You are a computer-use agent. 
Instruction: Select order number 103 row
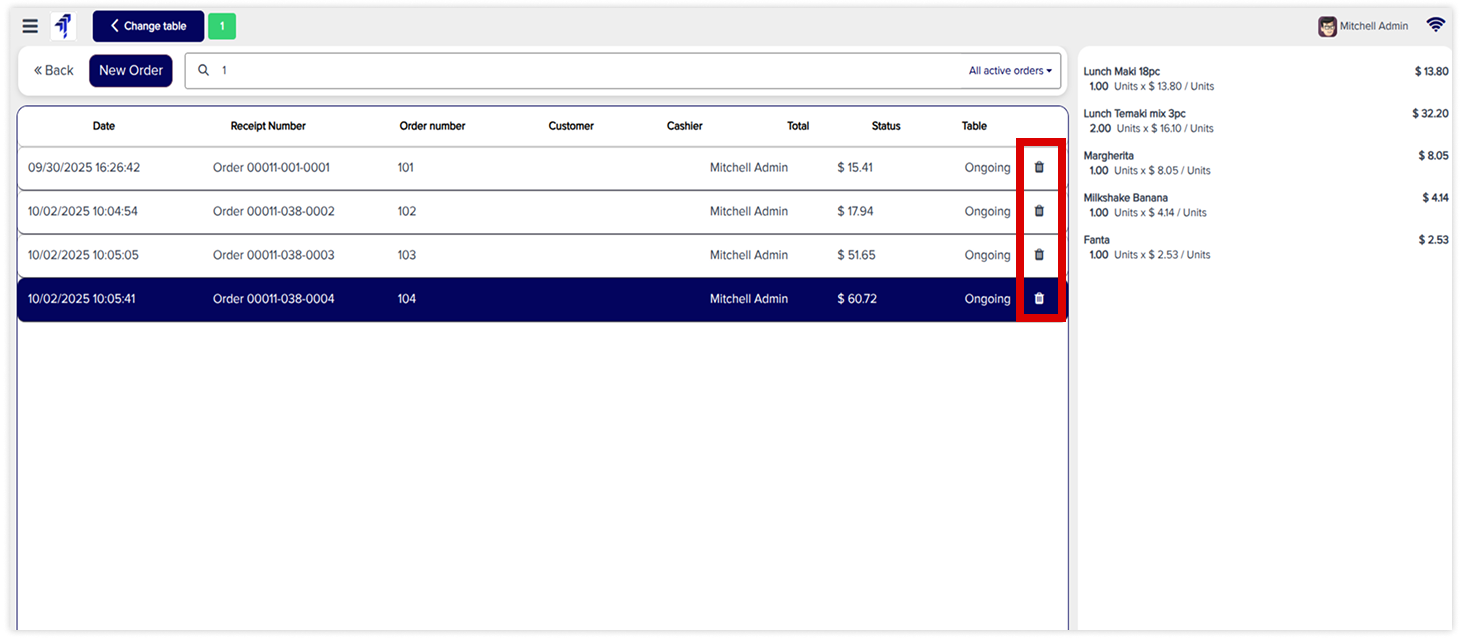407,255
